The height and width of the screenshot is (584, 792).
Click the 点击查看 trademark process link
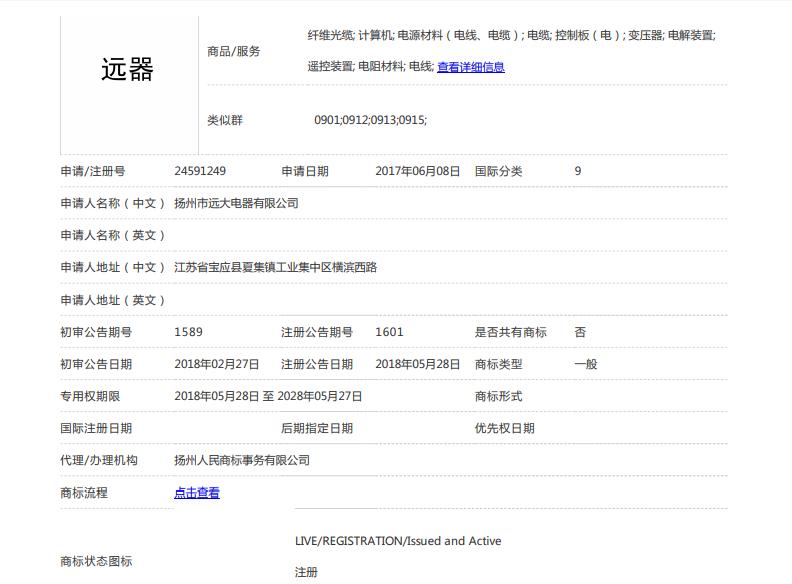(x=197, y=493)
